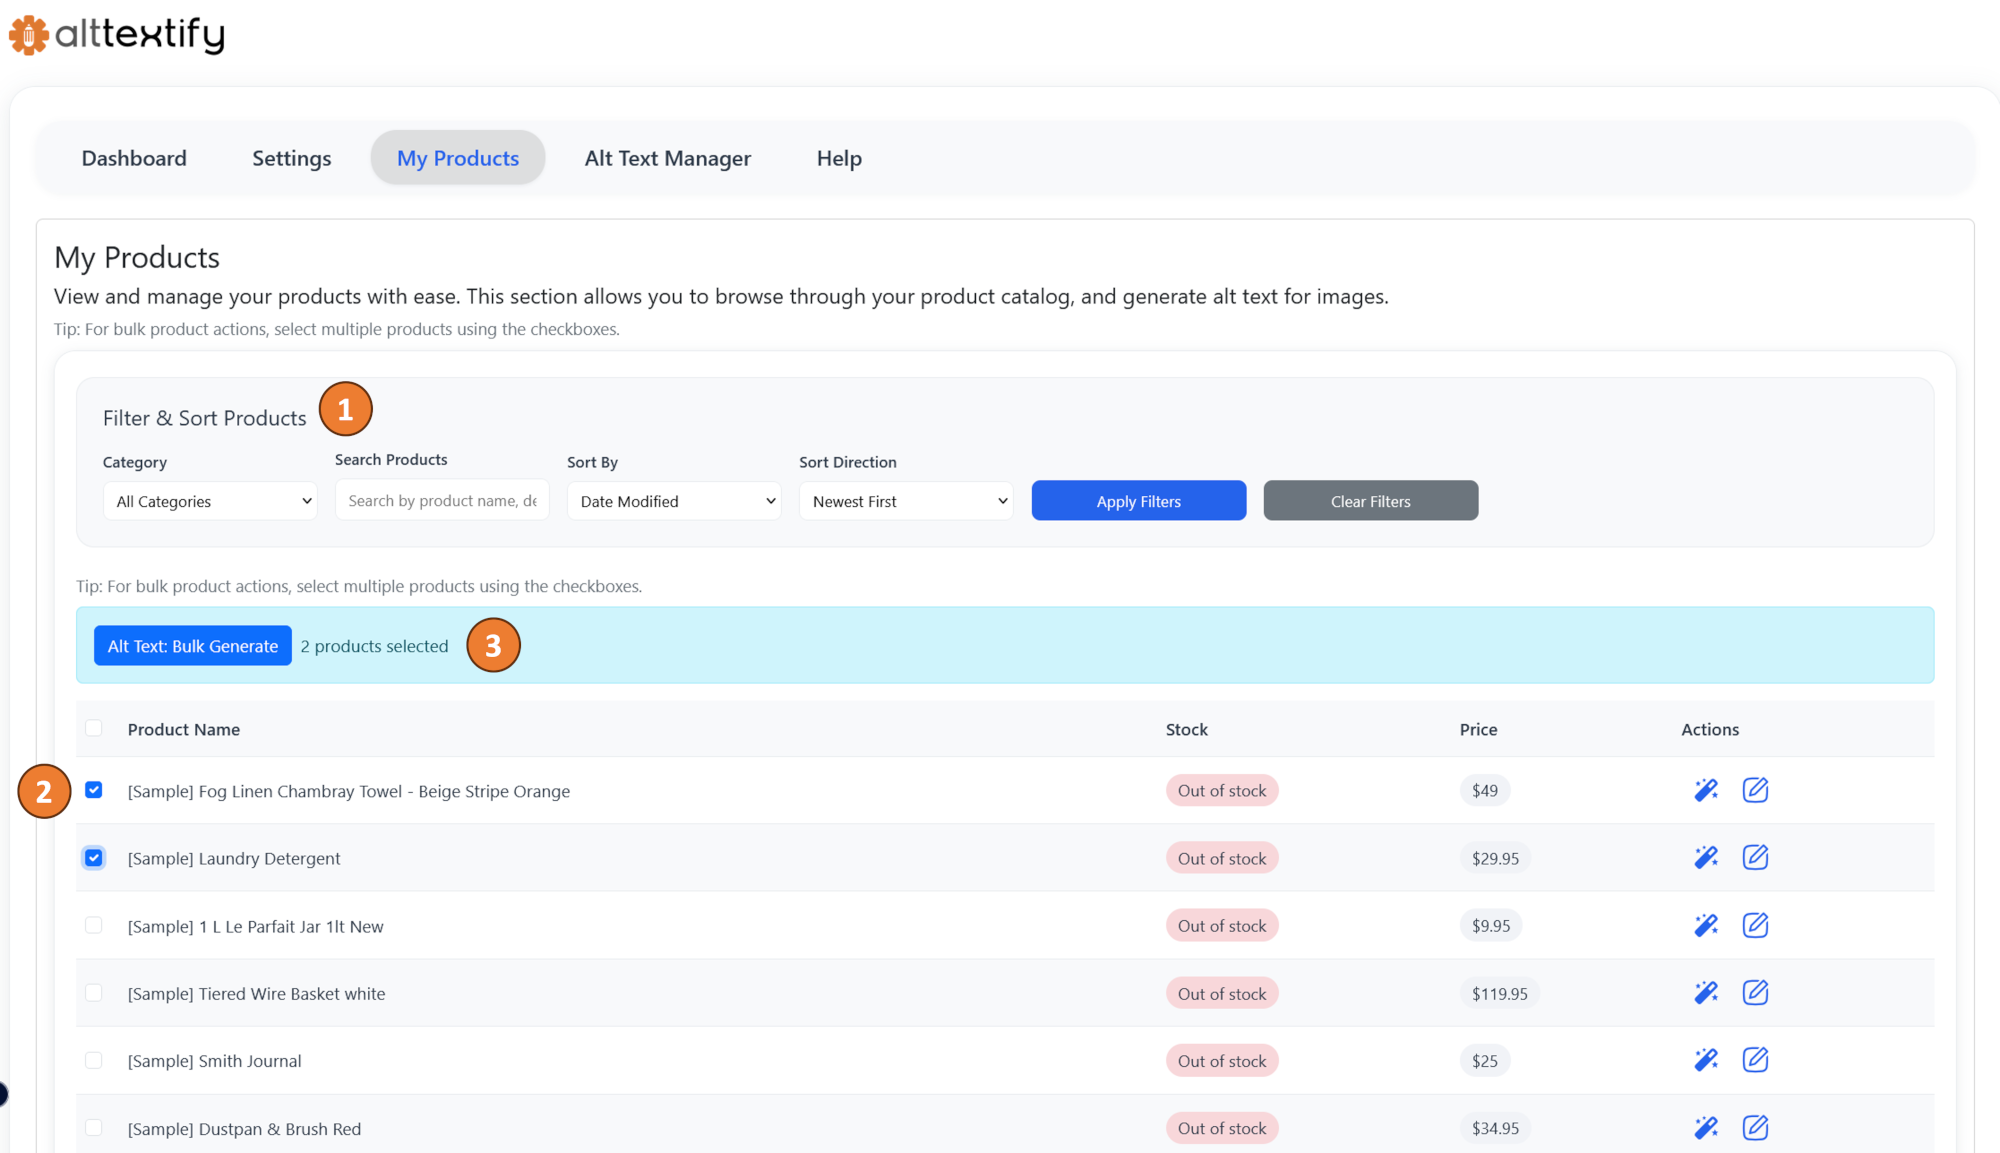Click the Clear Filters button
The height and width of the screenshot is (1153, 2000).
coord(1370,500)
